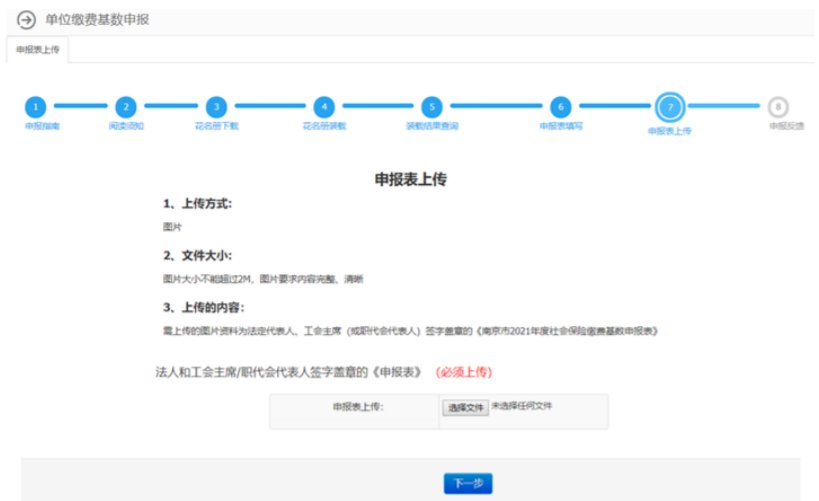819x501 pixels.
Task: Select the 申报表上传 tab
Action: tap(38, 49)
